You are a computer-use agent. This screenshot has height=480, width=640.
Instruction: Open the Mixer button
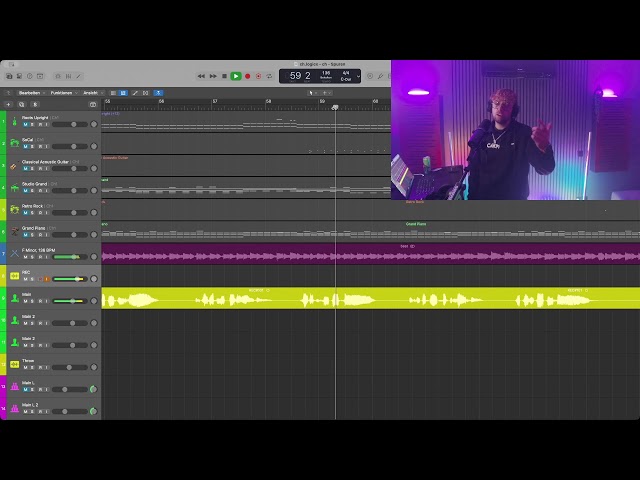tap(69, 76)
